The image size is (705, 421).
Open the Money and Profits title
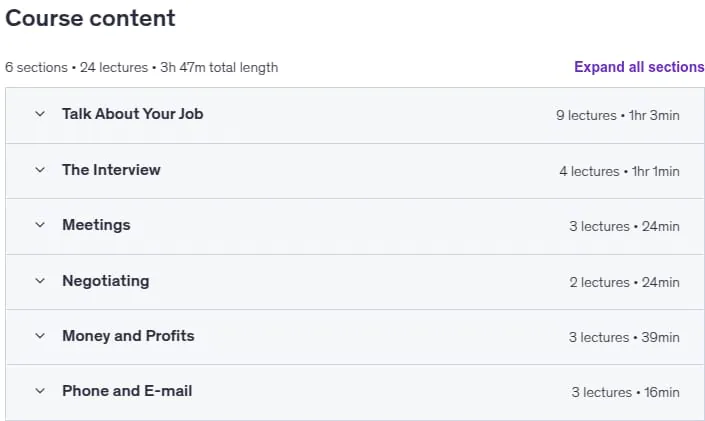[128, 336]
